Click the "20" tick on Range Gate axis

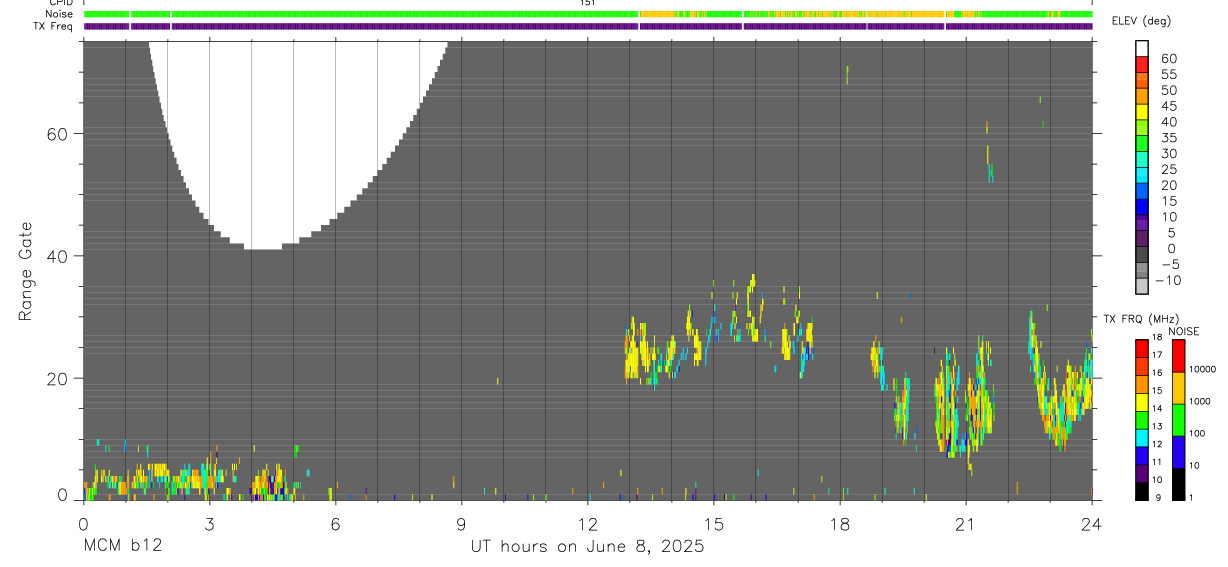click(x=57, y=378)
